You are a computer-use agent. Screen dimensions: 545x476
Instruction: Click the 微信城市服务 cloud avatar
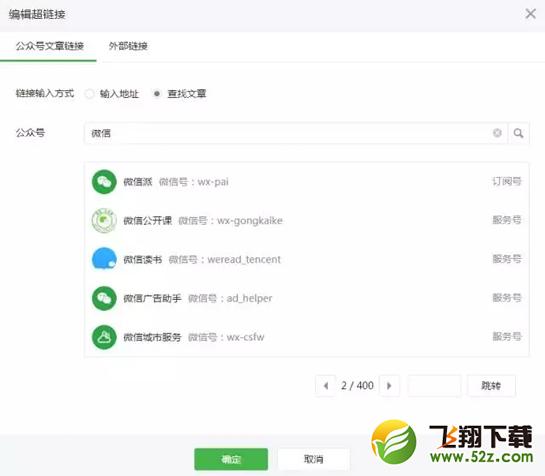point(104,337)
